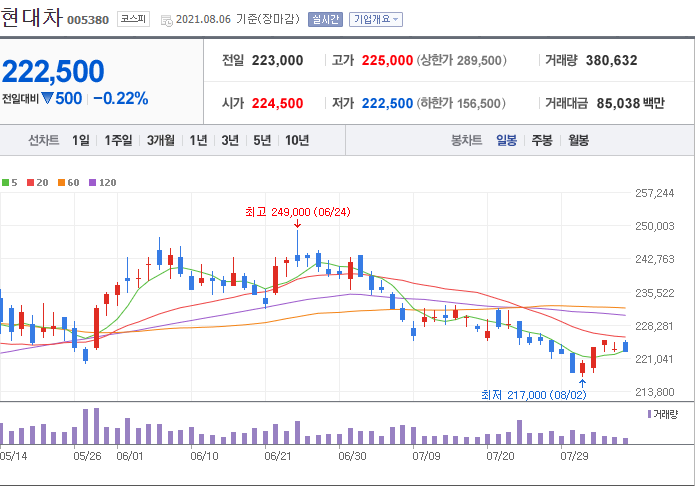Screen dimensions: 695x486
Task: Click the purple 120-day moving average swatch
Action: (93, 183)
